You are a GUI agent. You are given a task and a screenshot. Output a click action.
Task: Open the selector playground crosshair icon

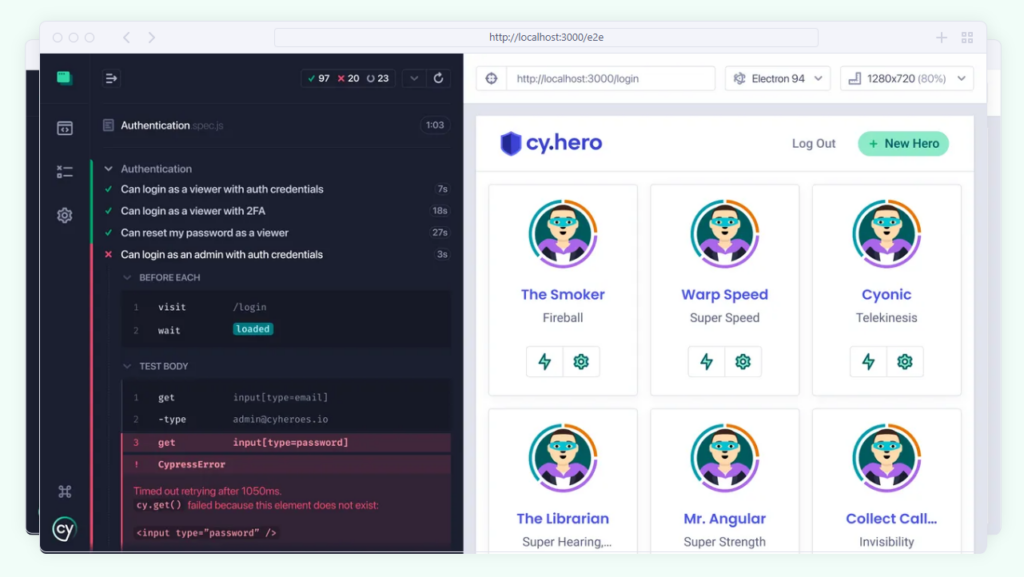[x=492, y=78]
